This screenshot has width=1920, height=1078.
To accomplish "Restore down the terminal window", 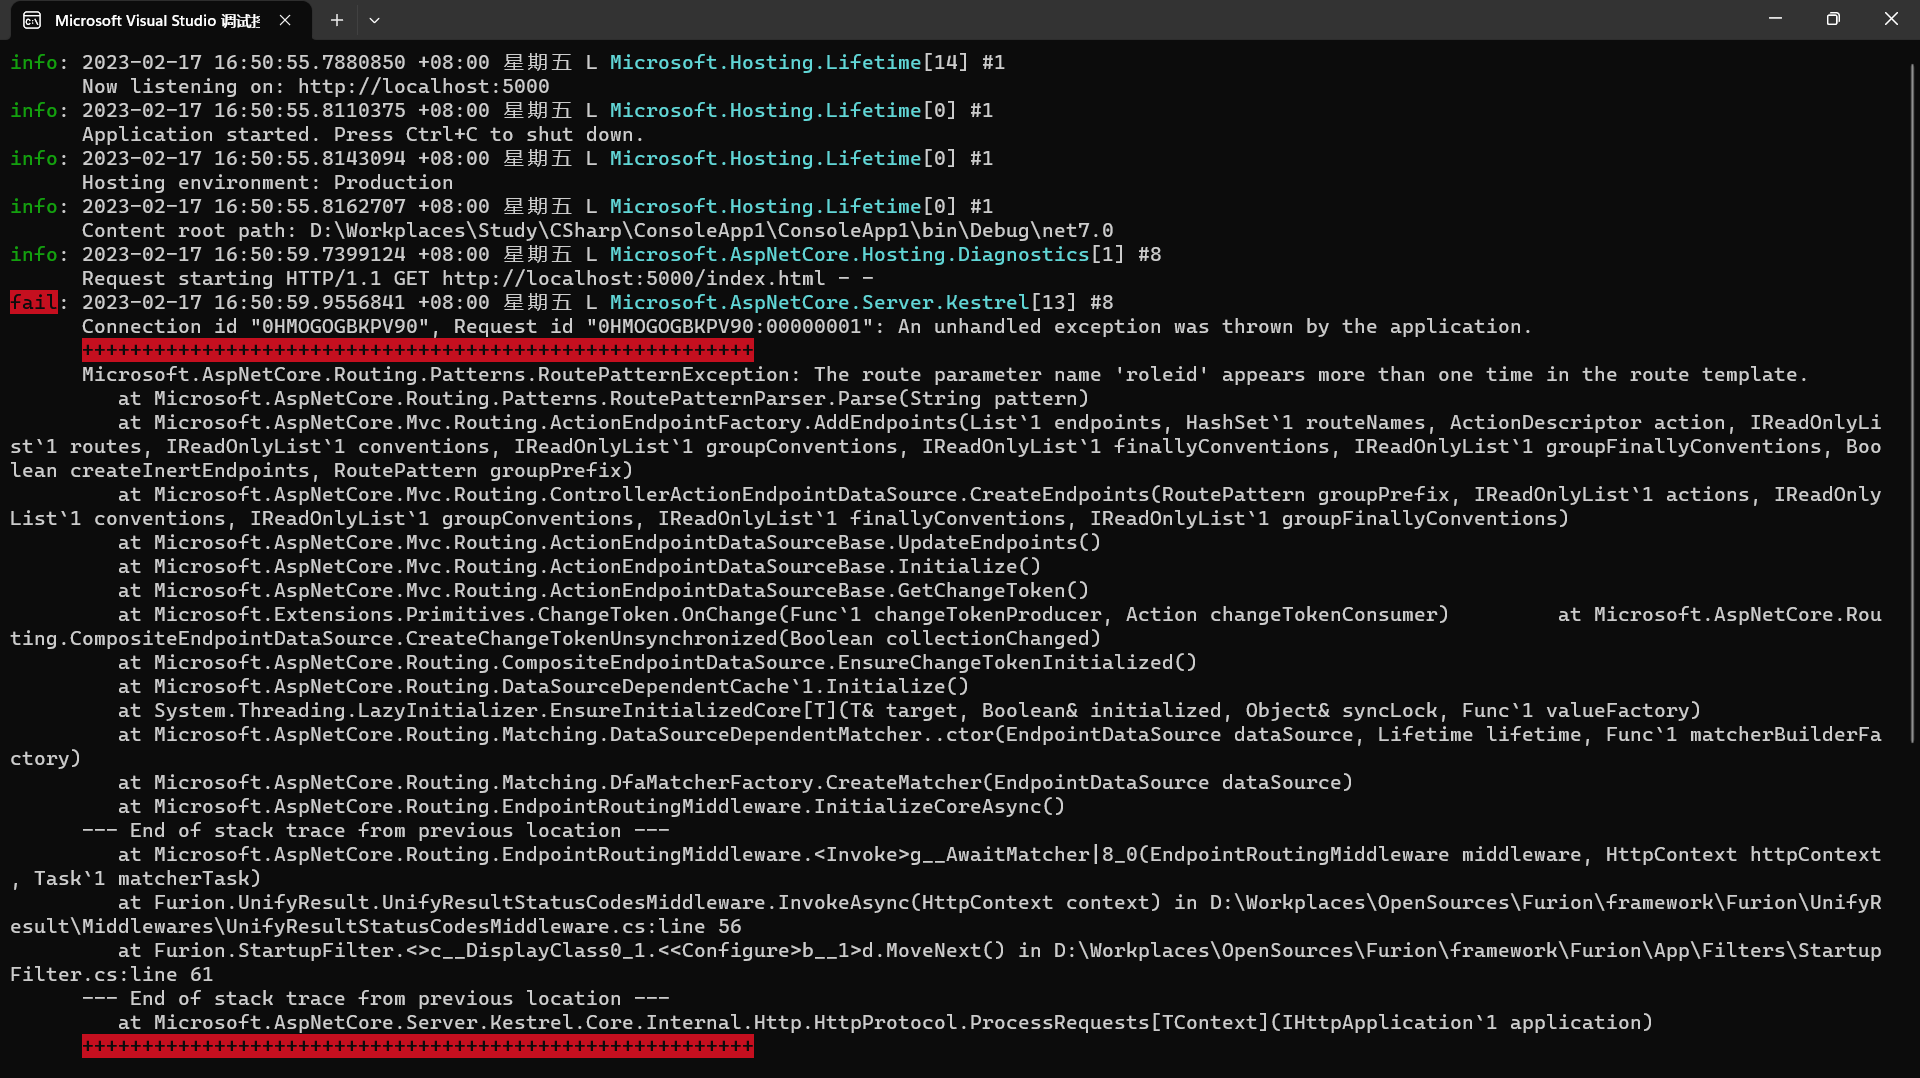I will 1833,19.
